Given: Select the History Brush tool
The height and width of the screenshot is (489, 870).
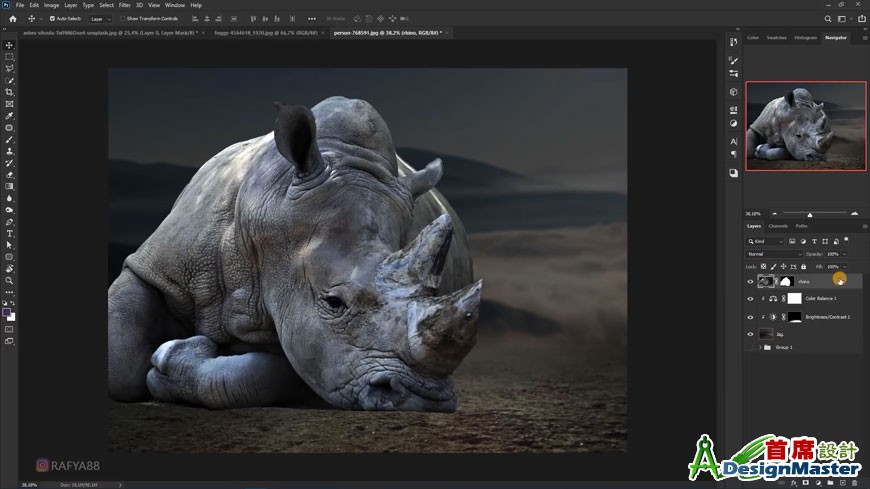Looking at the screenshot, I should click(x=9, y=163).
